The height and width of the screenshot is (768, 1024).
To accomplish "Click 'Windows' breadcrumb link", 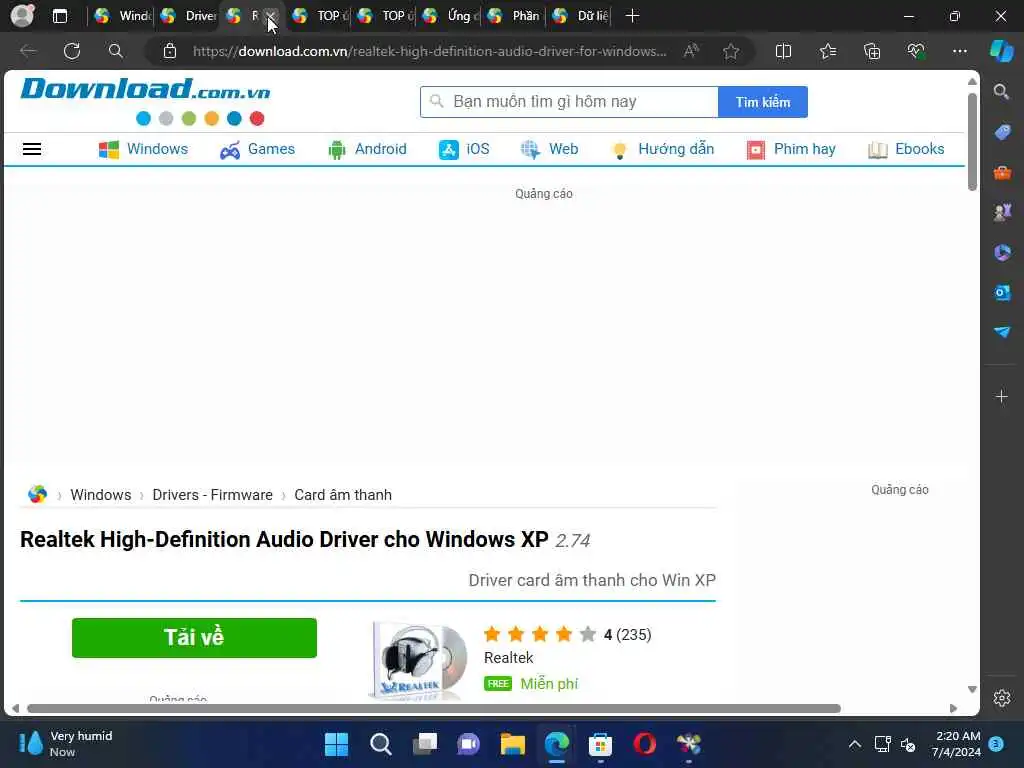I will 101,495.
